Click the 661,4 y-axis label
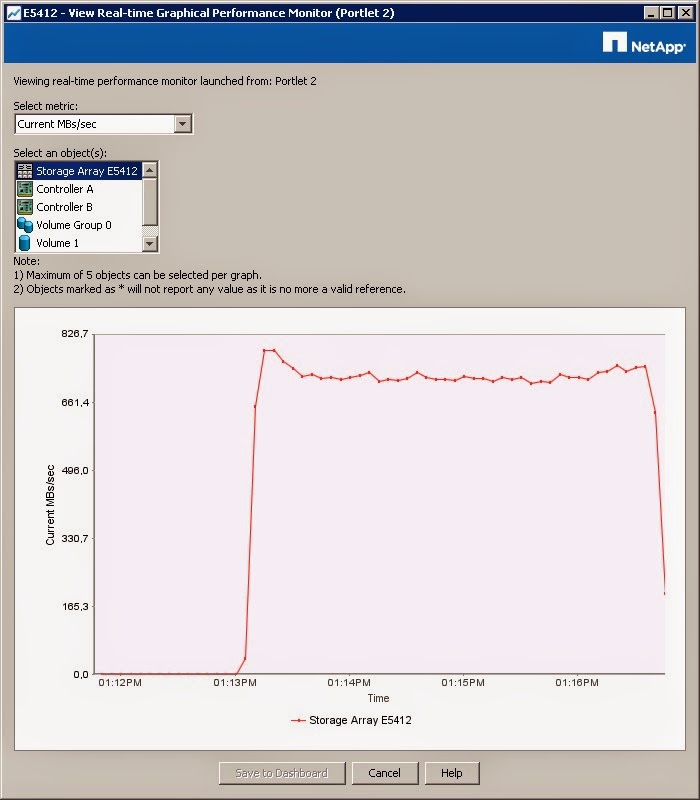 [74, 403]
